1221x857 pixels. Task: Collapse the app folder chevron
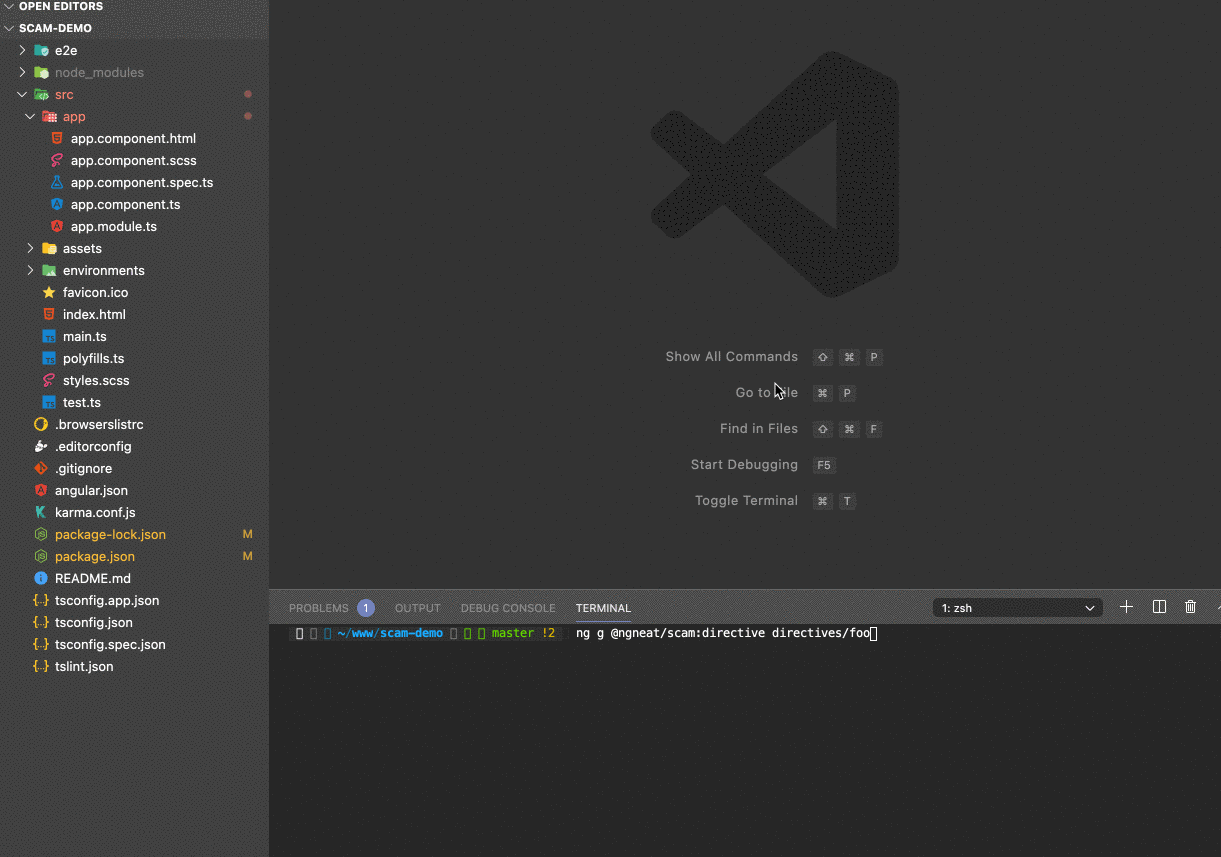click(x=30, y=116)
